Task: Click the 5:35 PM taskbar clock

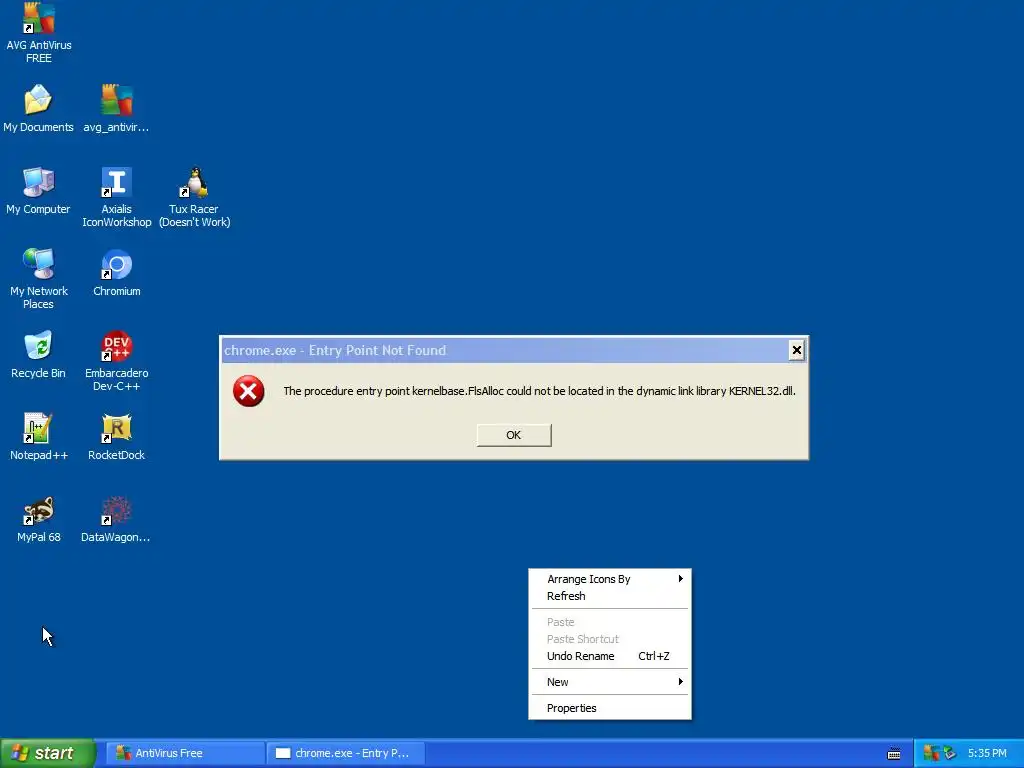Action: click(x=987, y=754)
